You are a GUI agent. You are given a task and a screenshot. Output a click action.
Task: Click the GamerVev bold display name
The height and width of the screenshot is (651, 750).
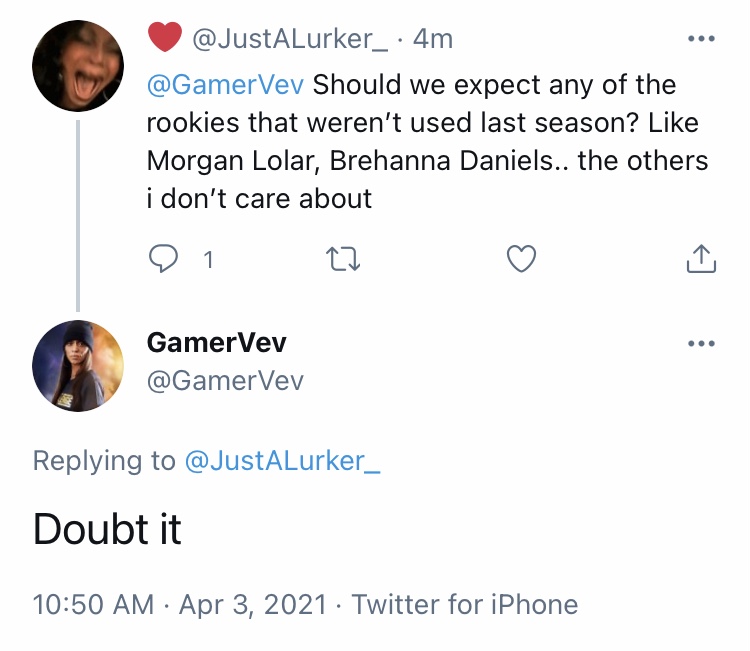point(216,342)
